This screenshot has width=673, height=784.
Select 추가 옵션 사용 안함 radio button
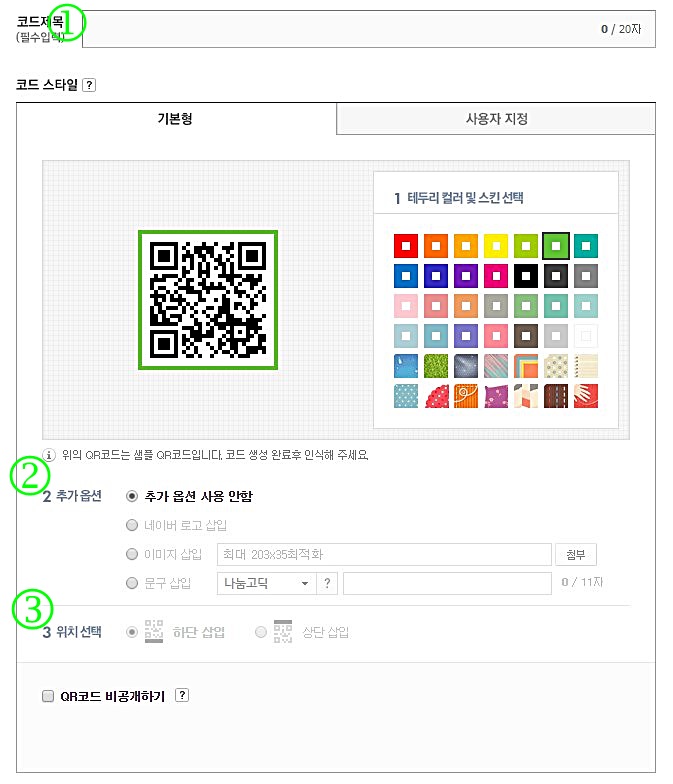coord(132,496)
